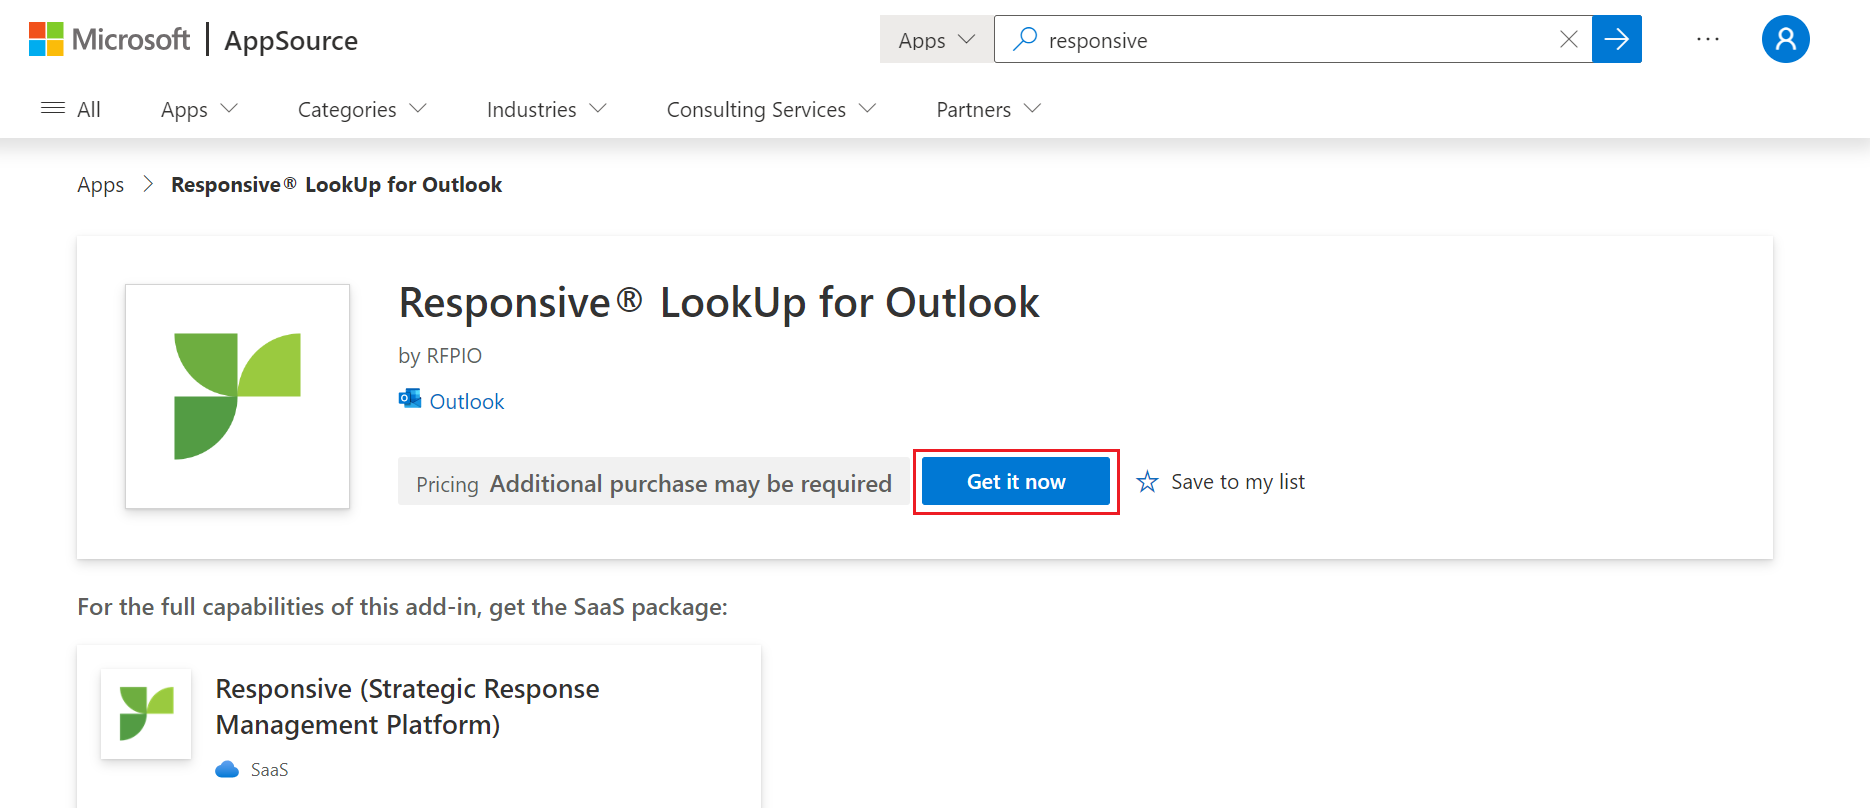The width and height of the screenshot is (1870, 808).
Task: Open the three-dot more options menu
Action: (1708, 39)
